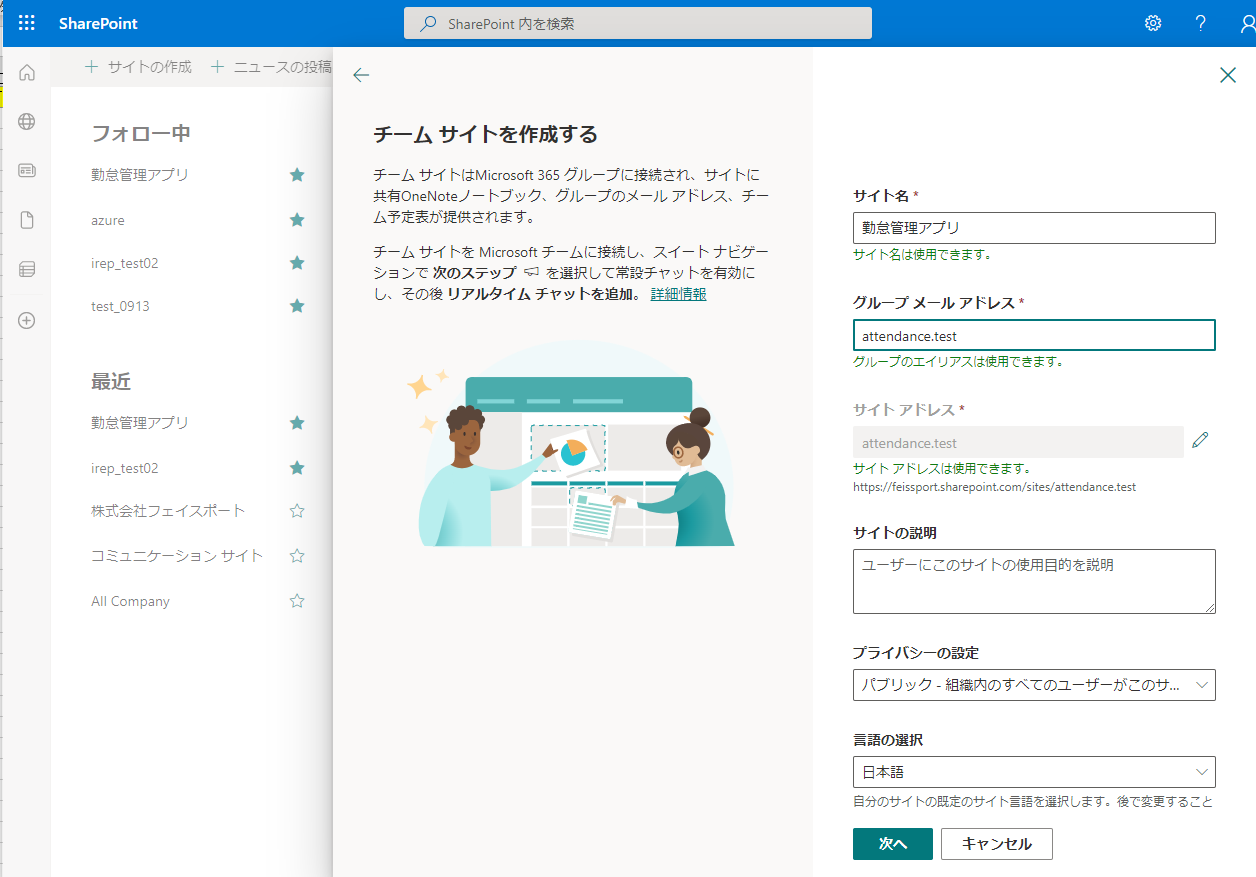Click the create plus icon in rail
1256x877 pixels.
(x=27, y=321)
